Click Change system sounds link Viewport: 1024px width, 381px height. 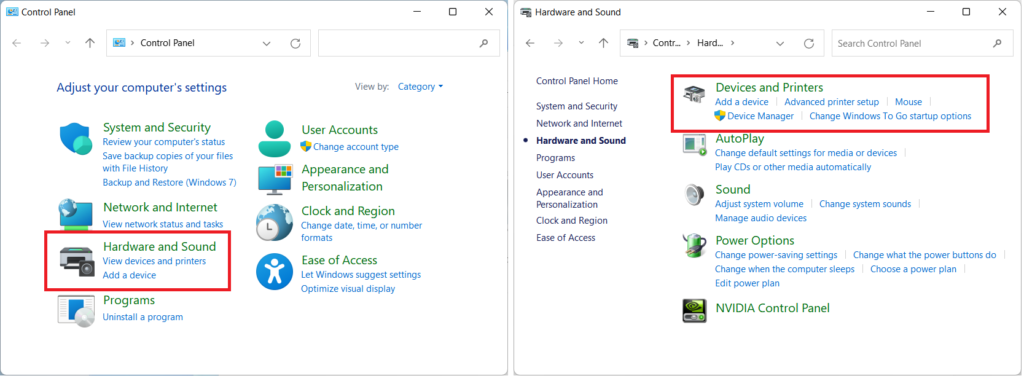point(865,204)
